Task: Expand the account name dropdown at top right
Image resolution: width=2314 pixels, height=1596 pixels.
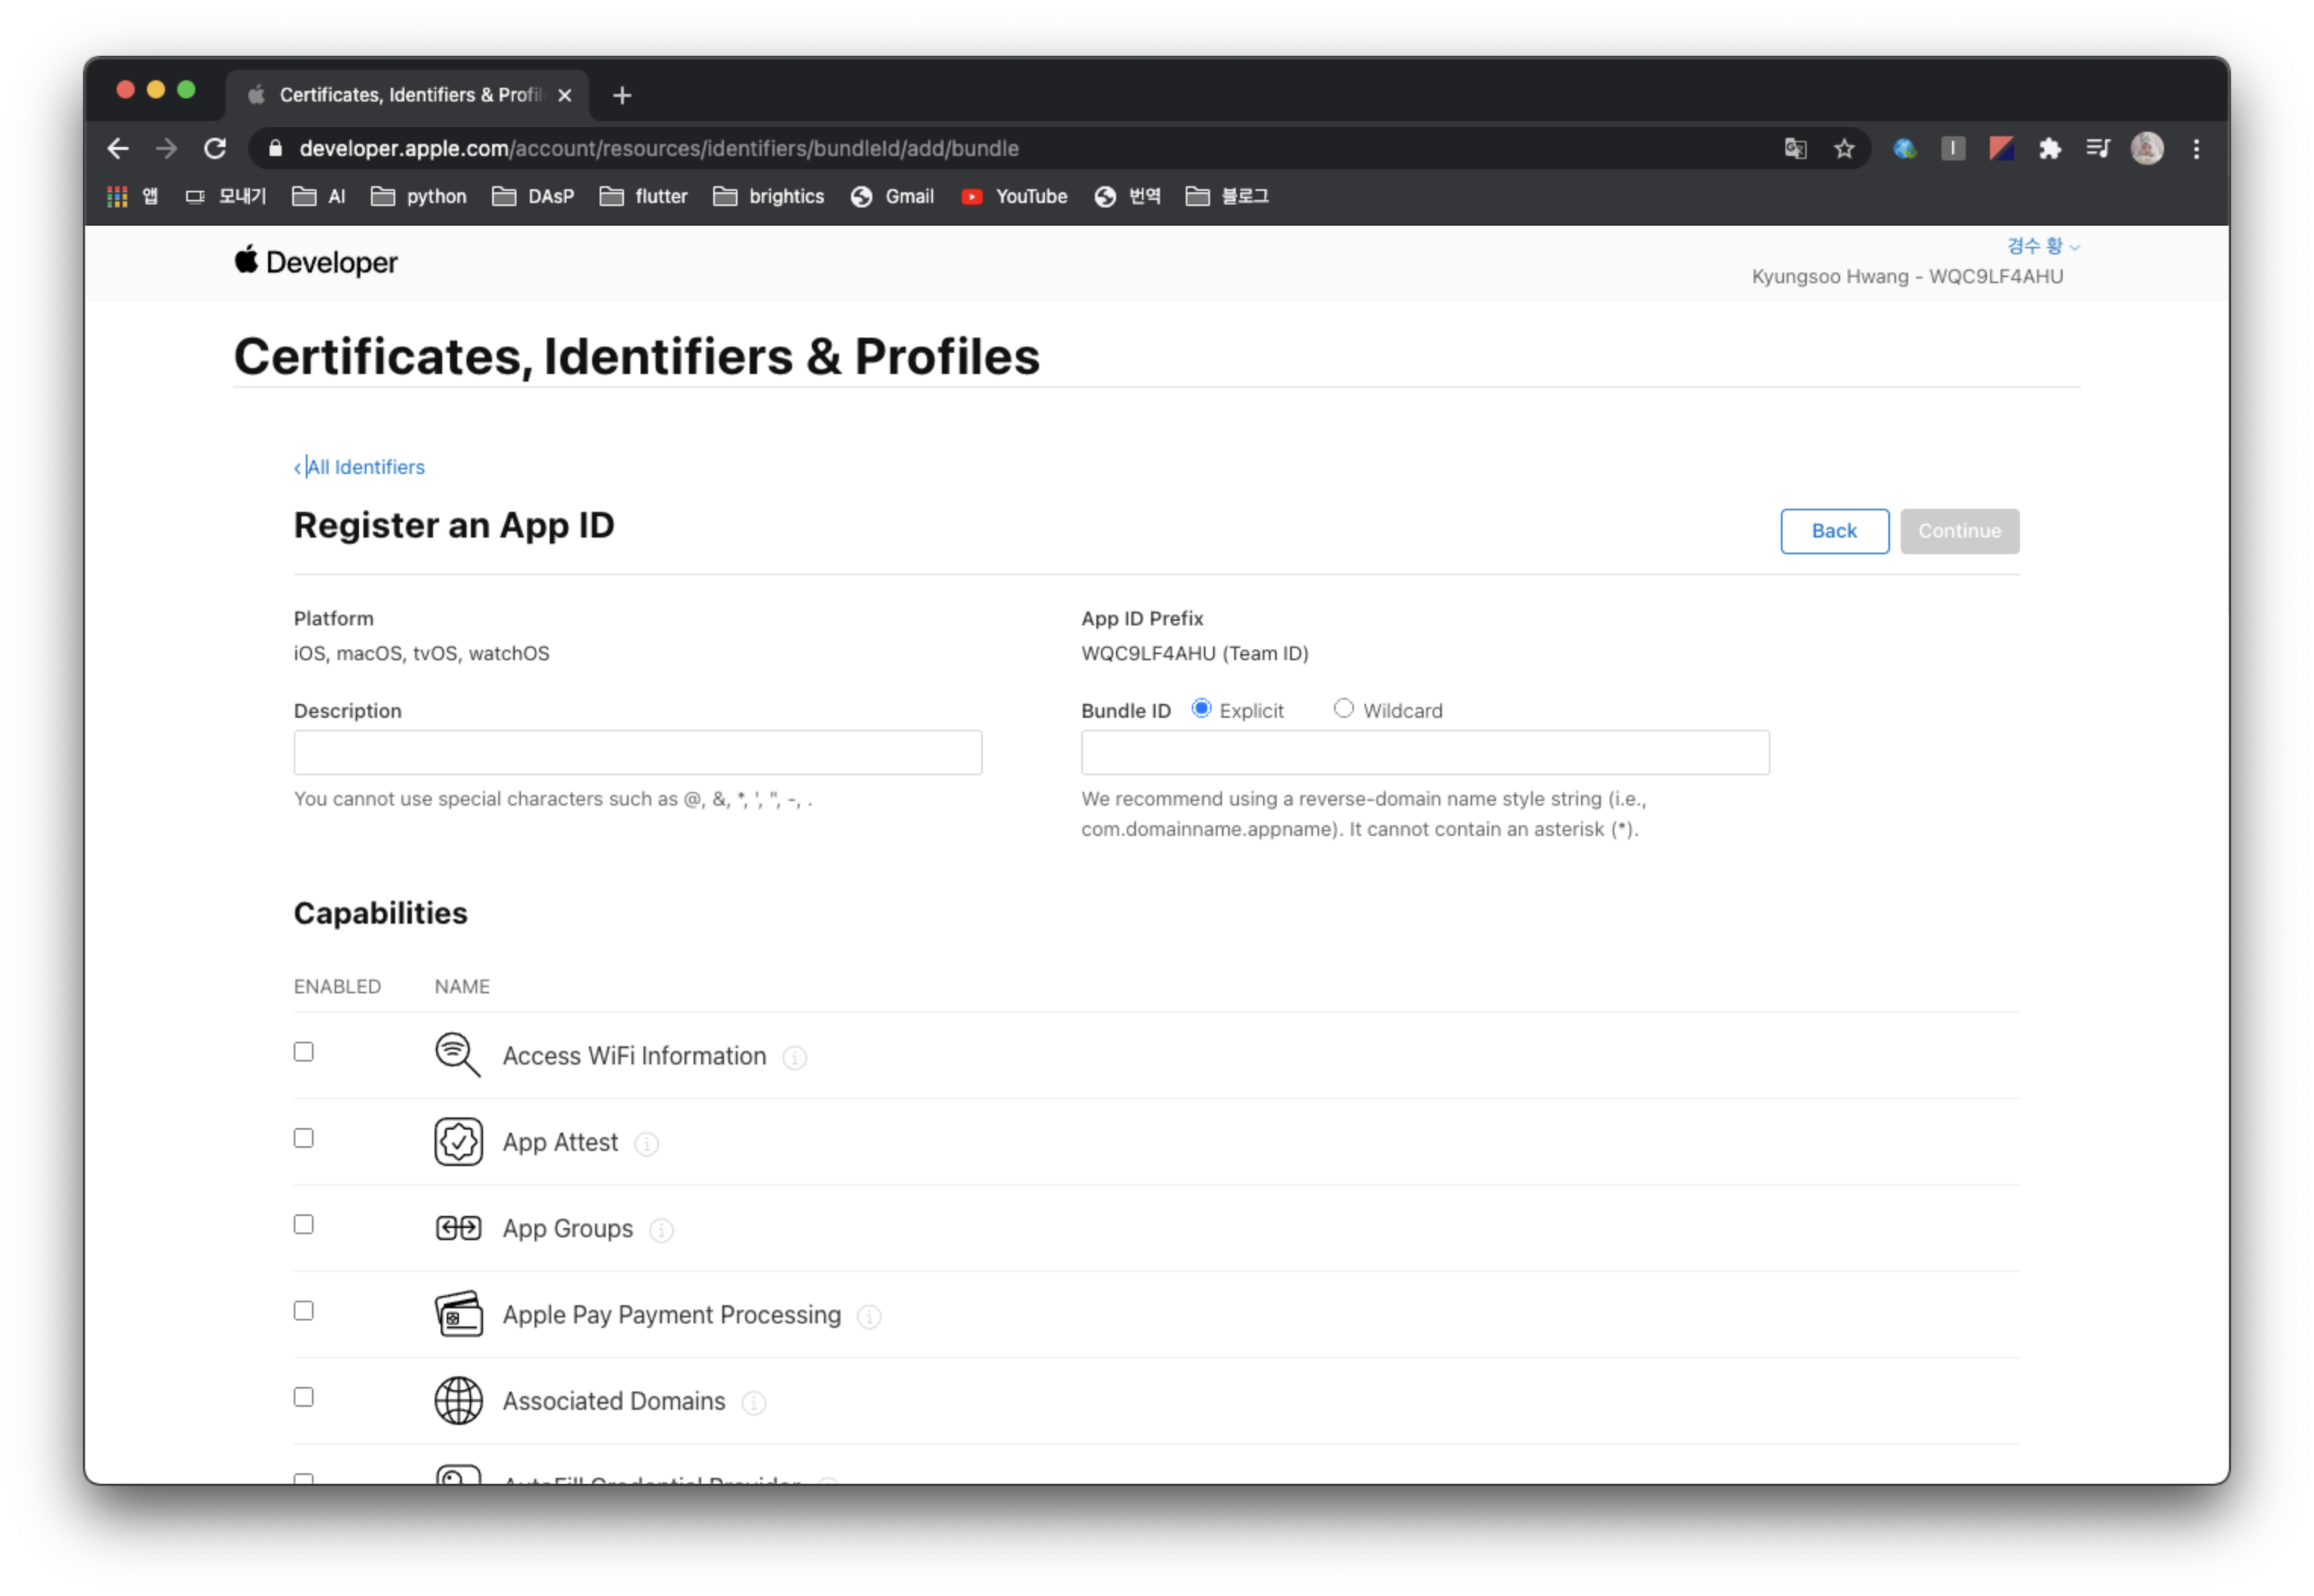Action: click(2042, 246)
